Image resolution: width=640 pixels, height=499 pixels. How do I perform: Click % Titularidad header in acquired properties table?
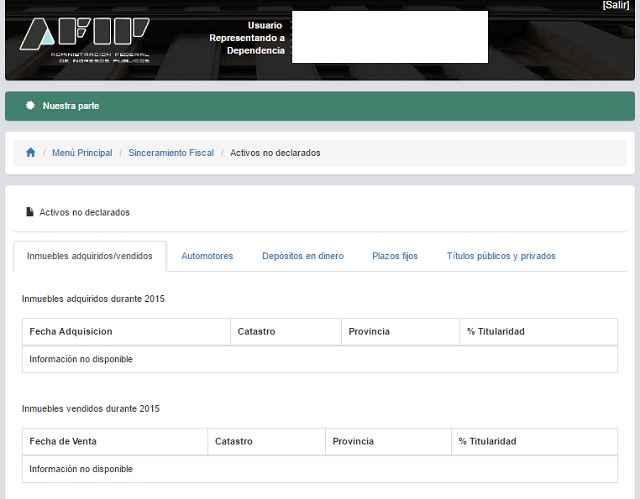click(x=495, y=332)
